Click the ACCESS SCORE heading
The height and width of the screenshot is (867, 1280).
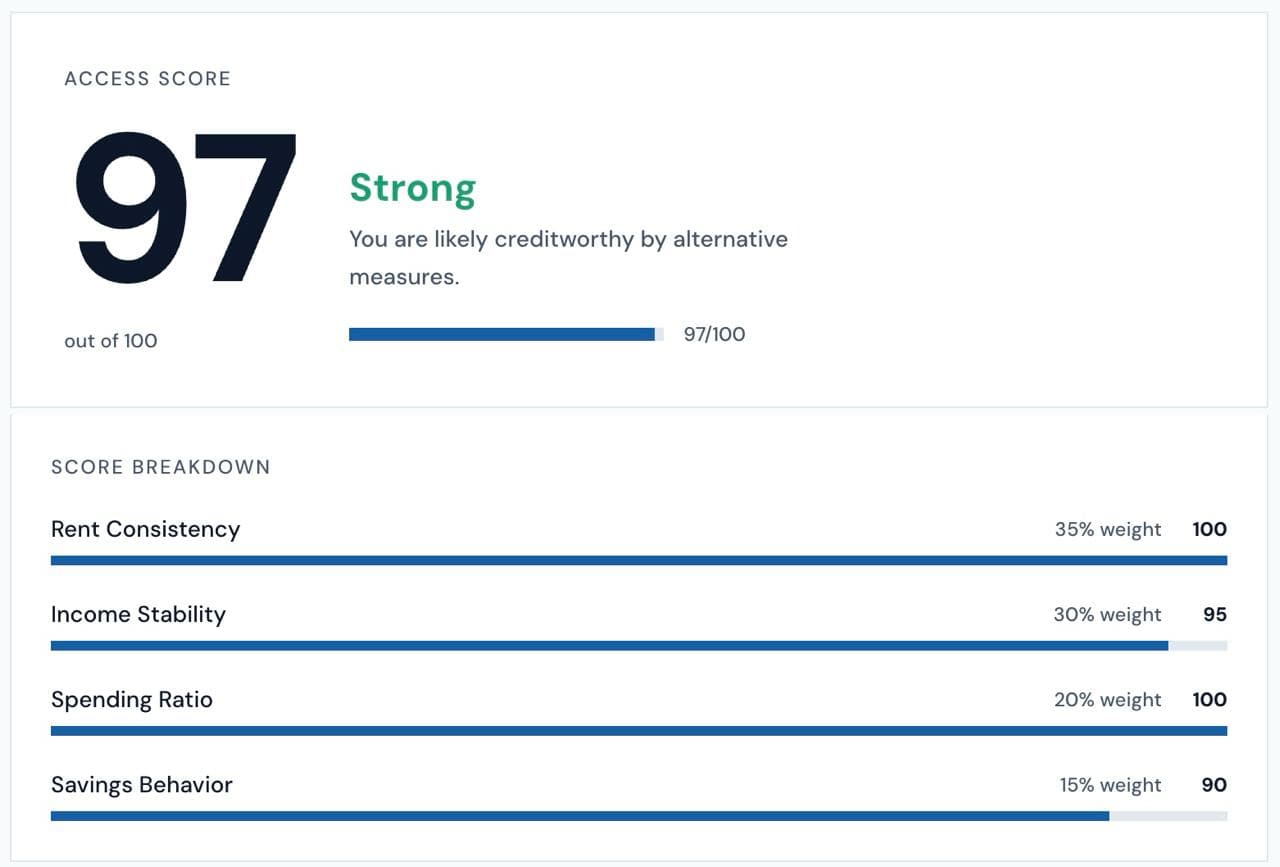coord(147,78)
